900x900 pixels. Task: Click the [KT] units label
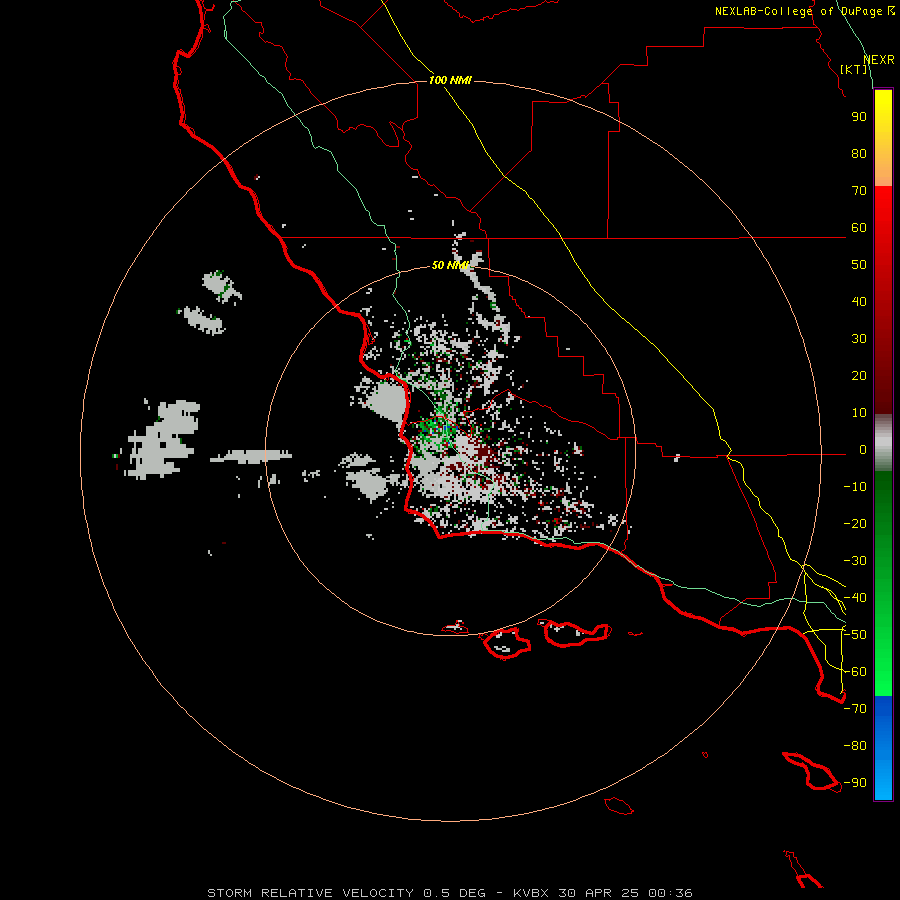click(854, 69)
